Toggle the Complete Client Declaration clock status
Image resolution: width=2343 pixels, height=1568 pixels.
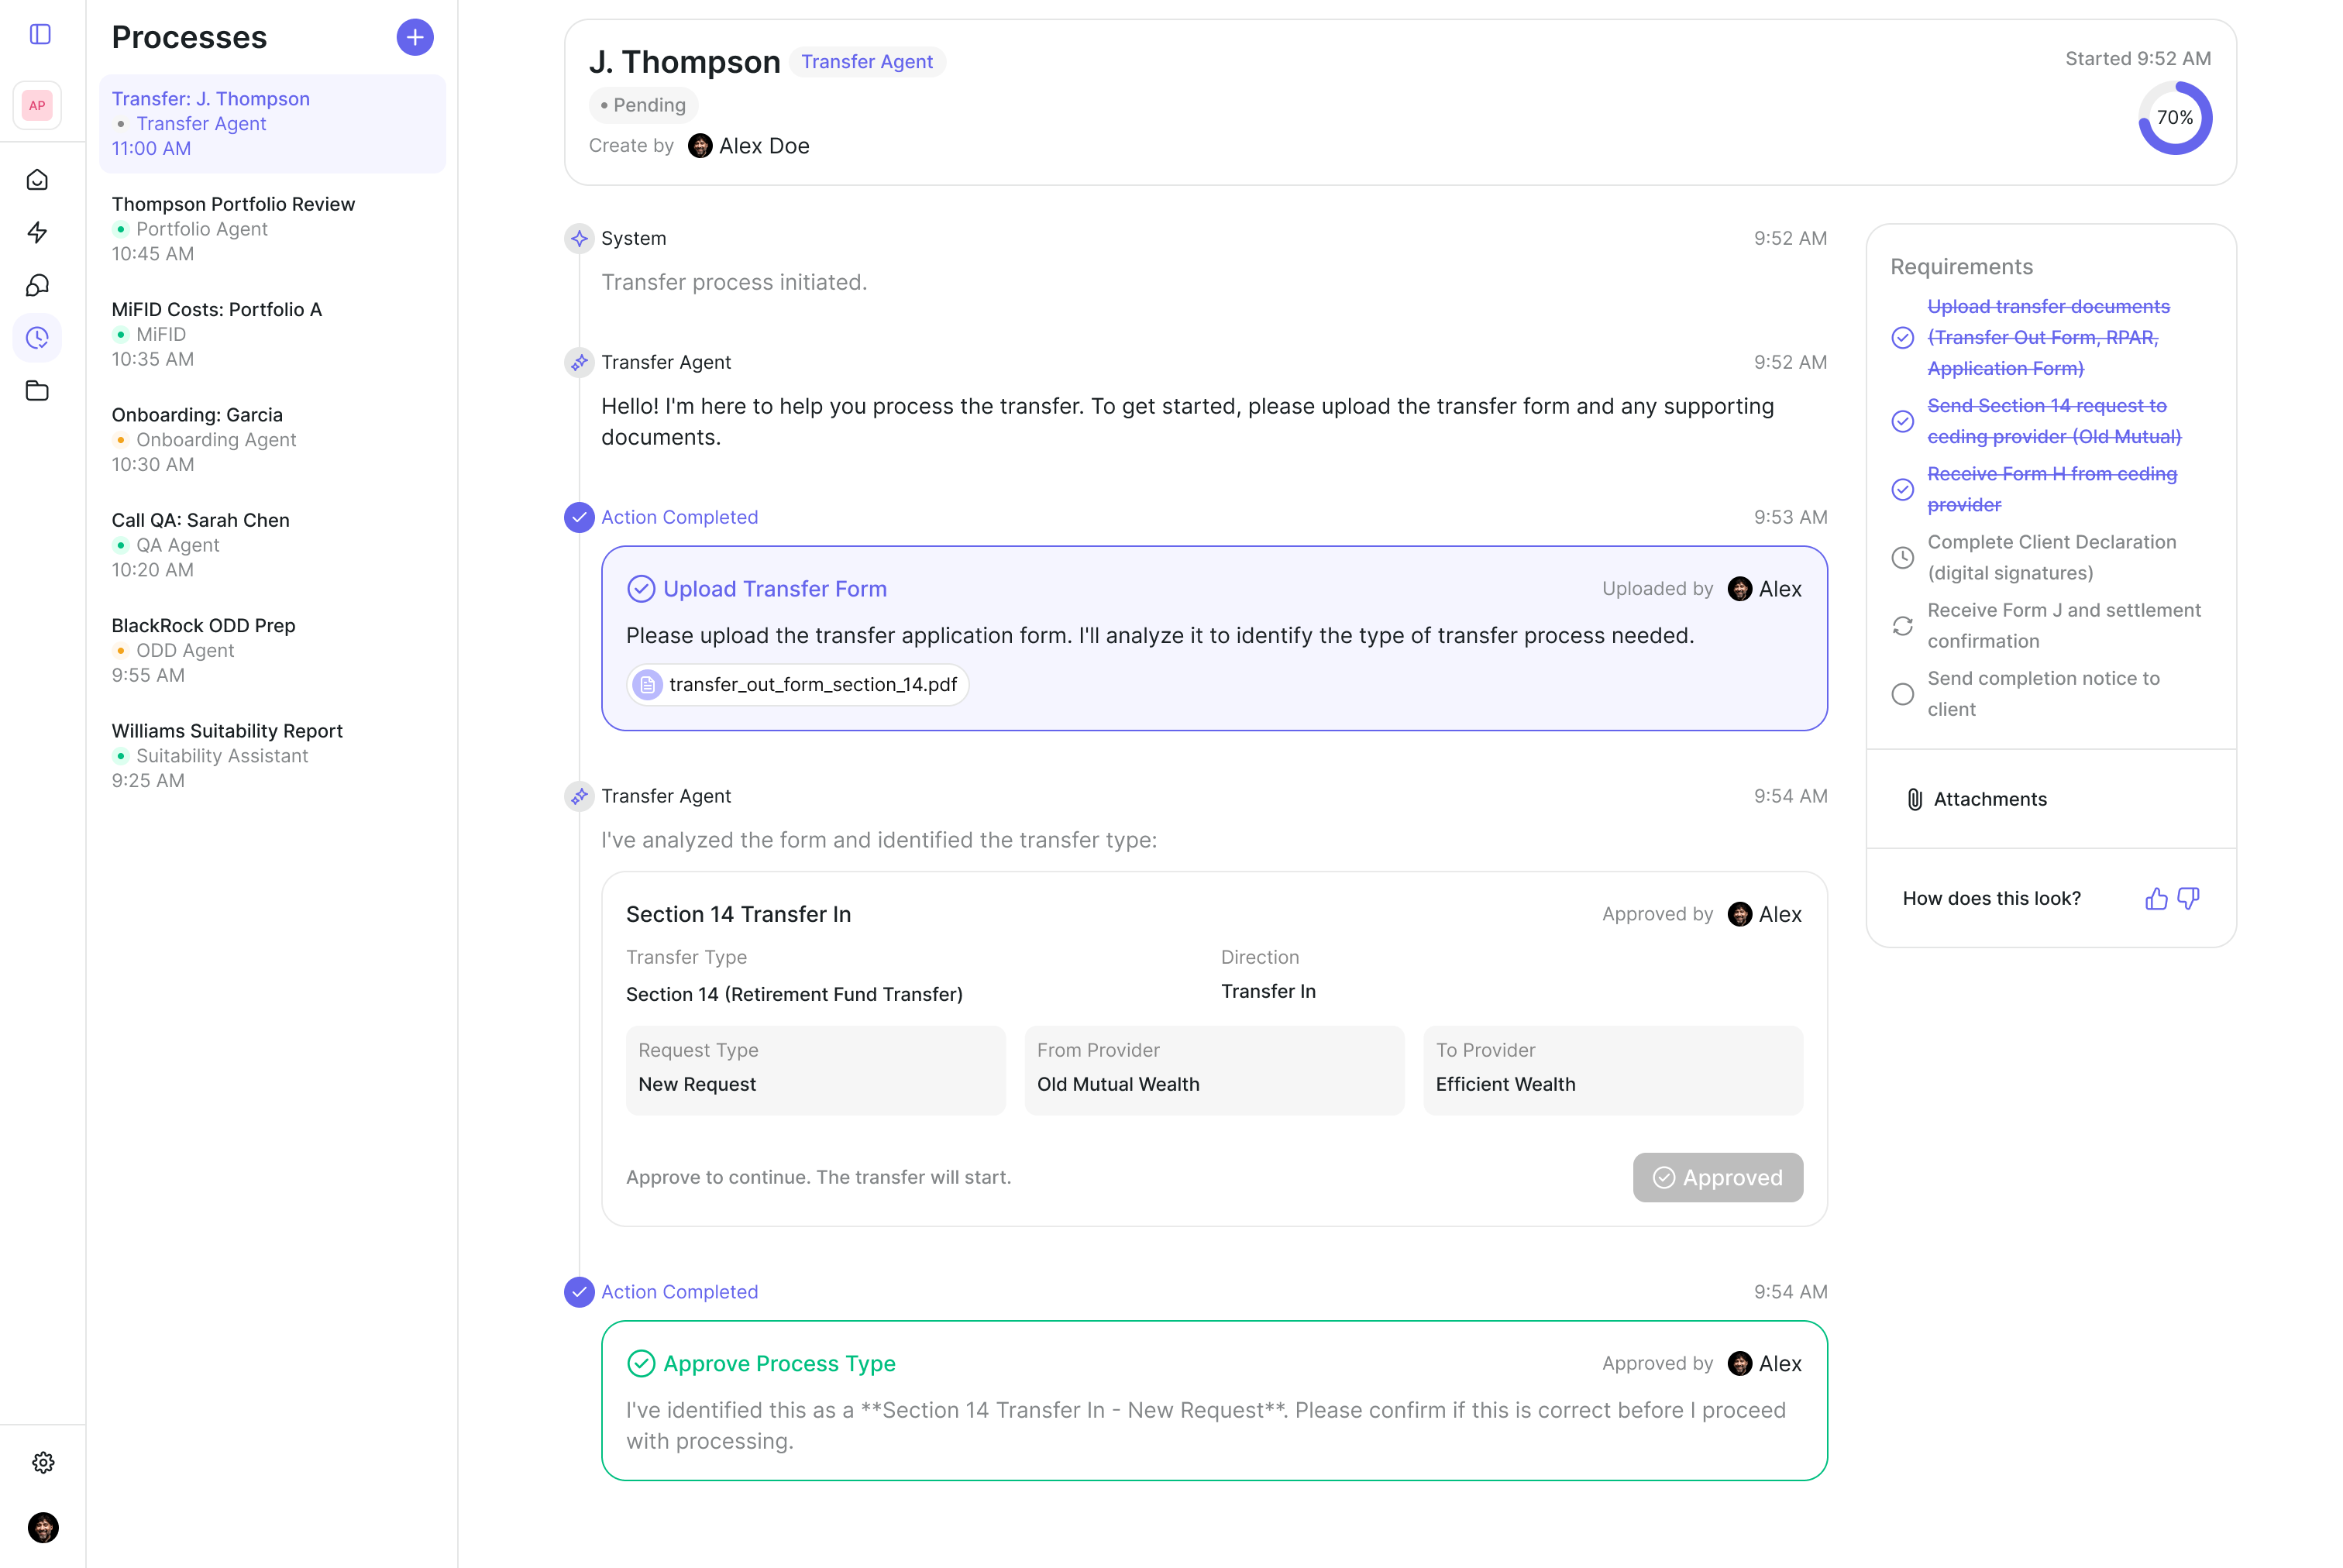[1902, 558]
